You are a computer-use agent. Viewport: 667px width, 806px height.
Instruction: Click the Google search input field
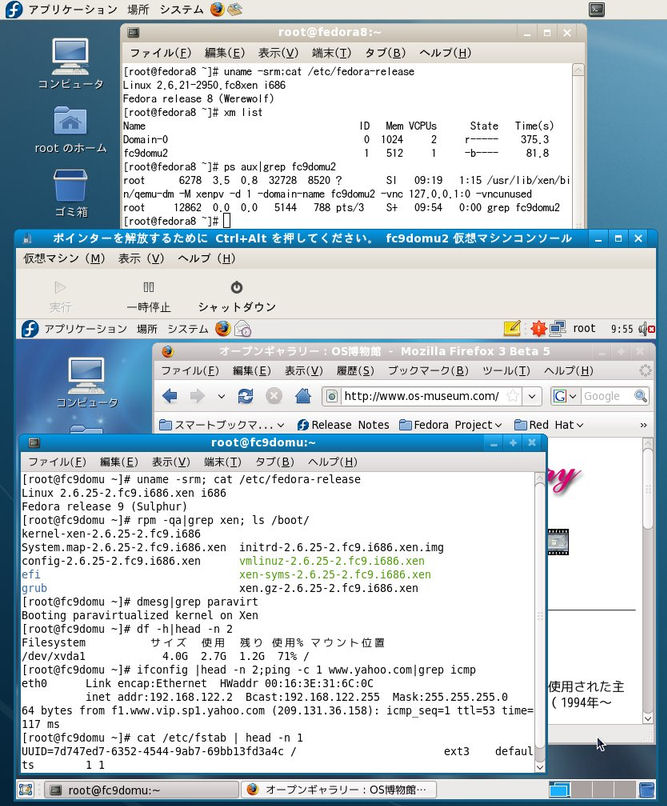click(607, 396)
